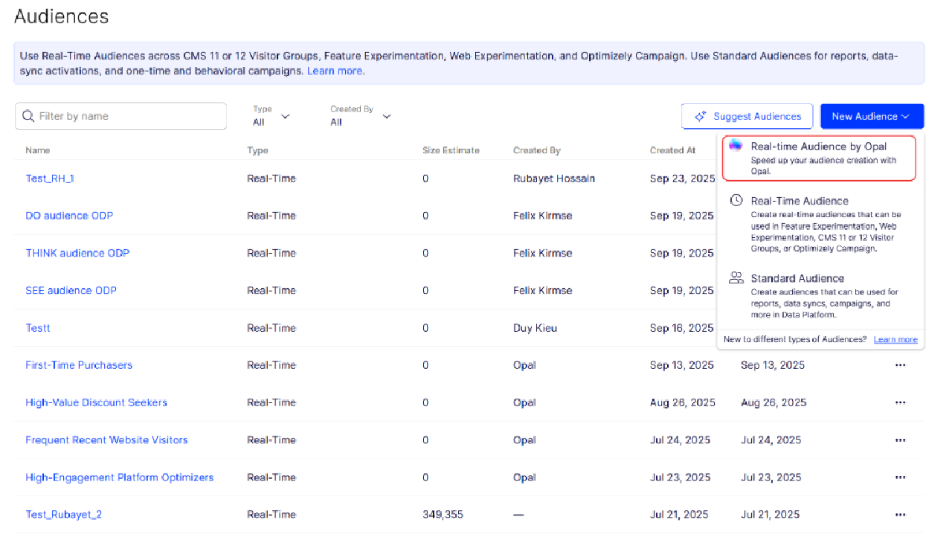The height and width of the screenshot is (537, 936).
Task: Open the THINK audience ODP link
Action: tap(78, 253)
